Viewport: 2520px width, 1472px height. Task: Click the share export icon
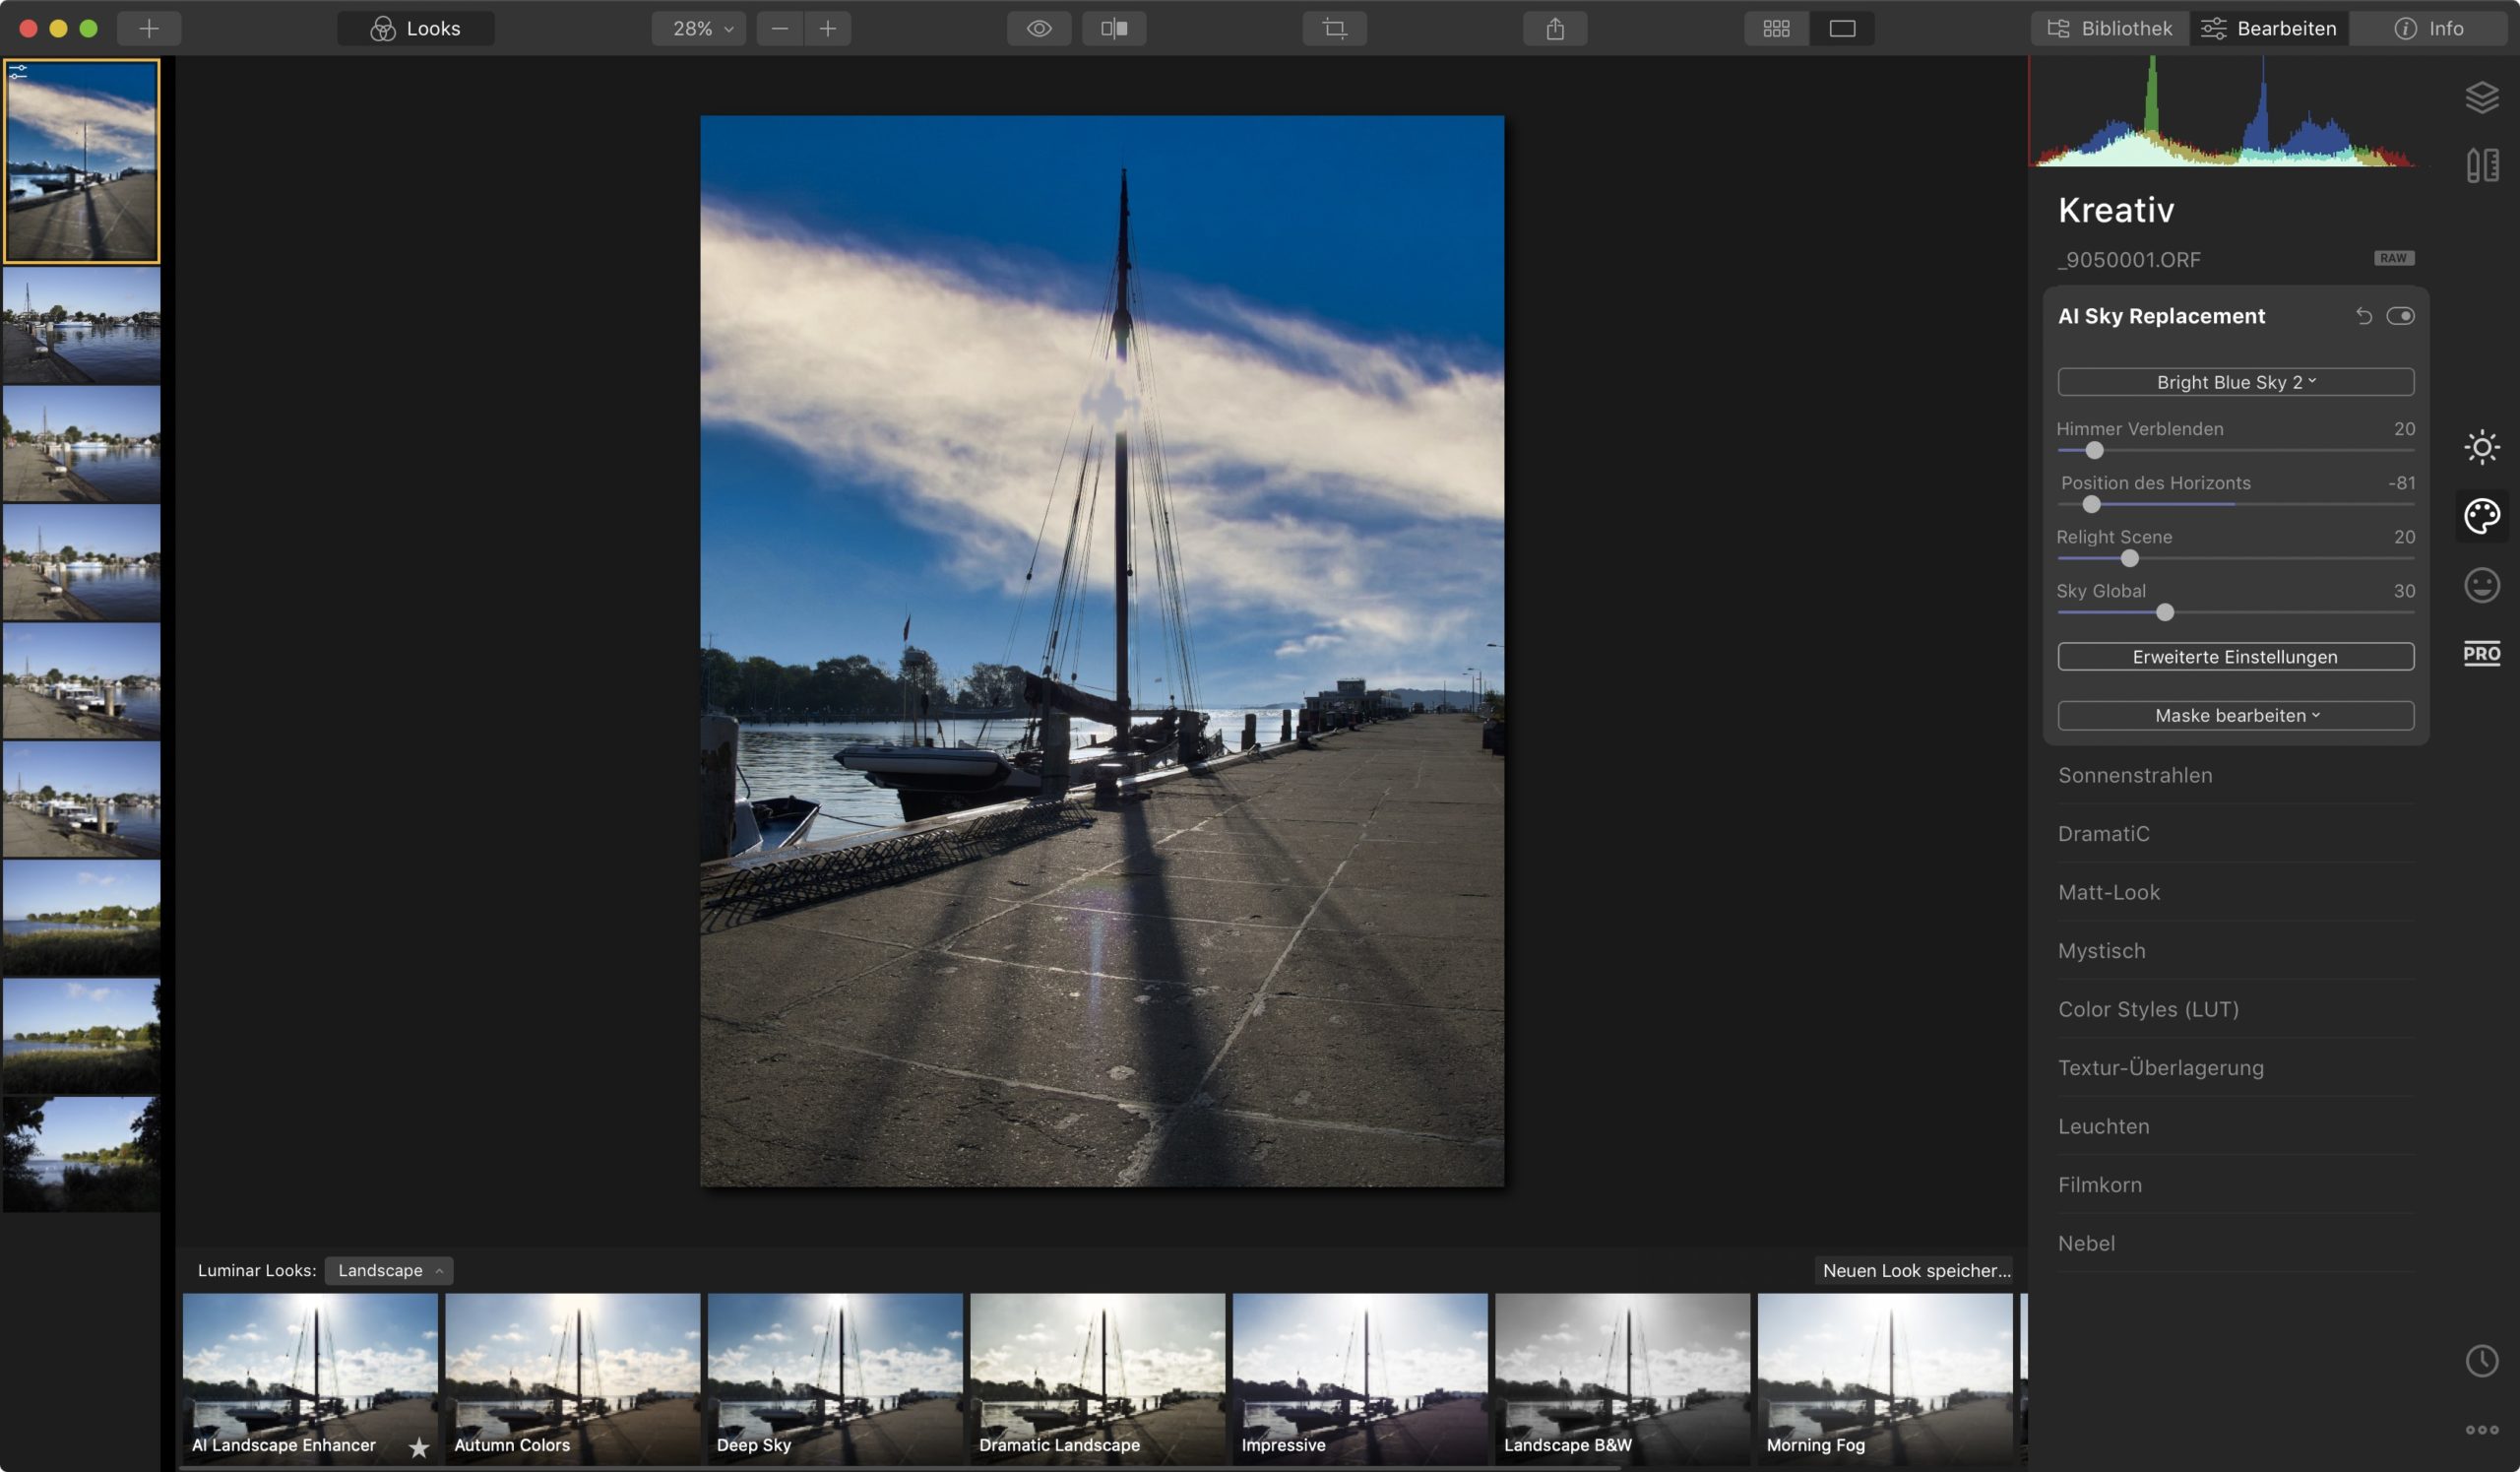coord(1555,28)
